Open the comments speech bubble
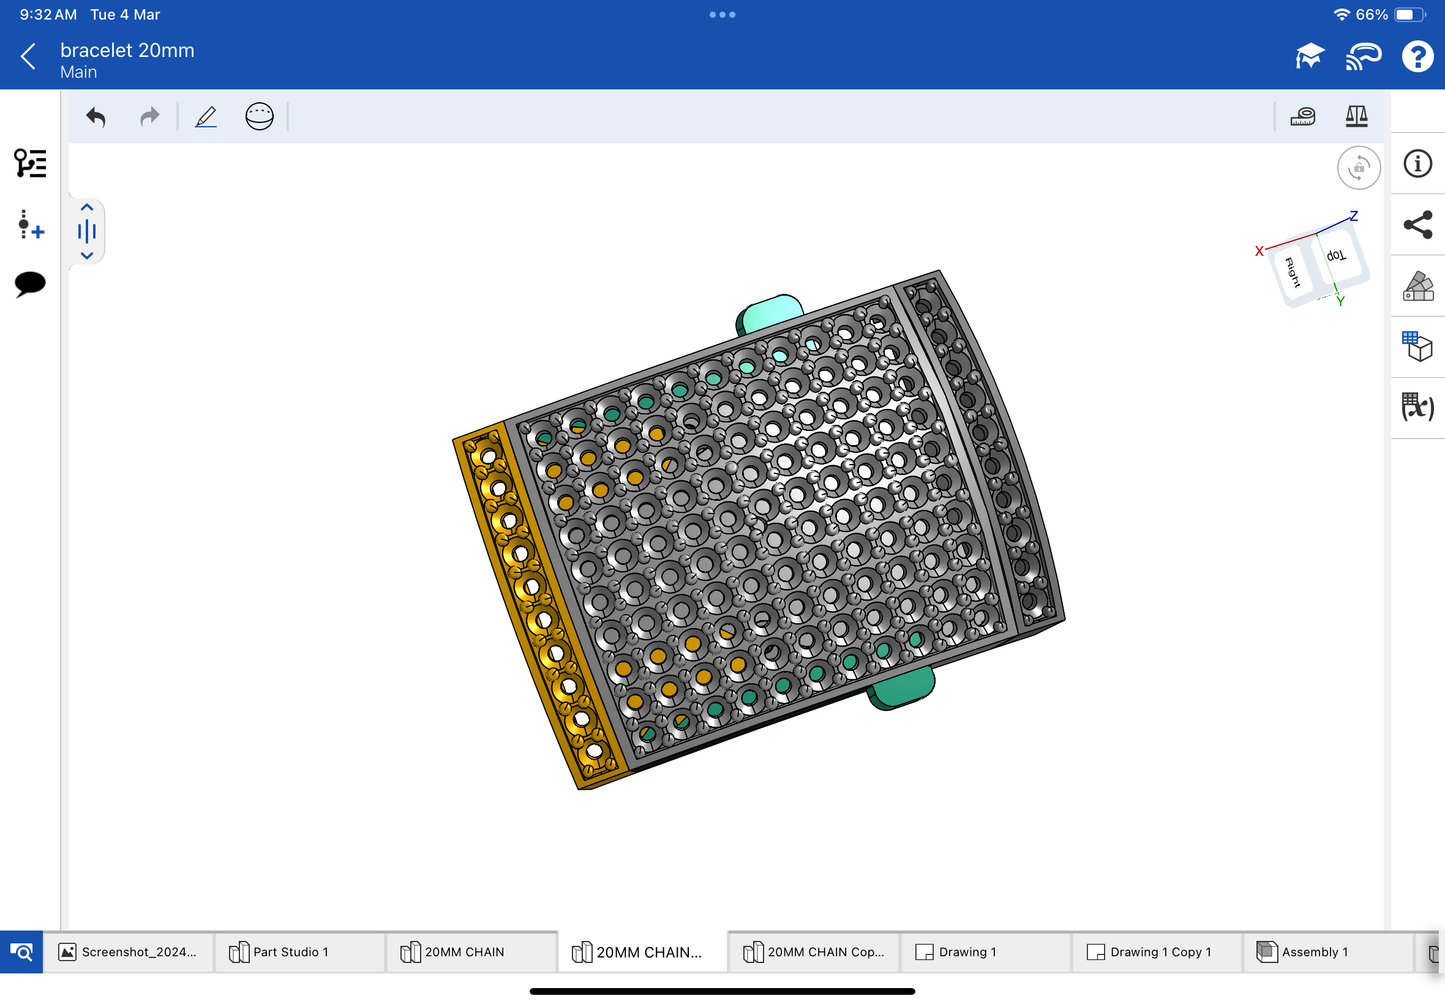The image size is (1445, 1004). coord(30,284)
